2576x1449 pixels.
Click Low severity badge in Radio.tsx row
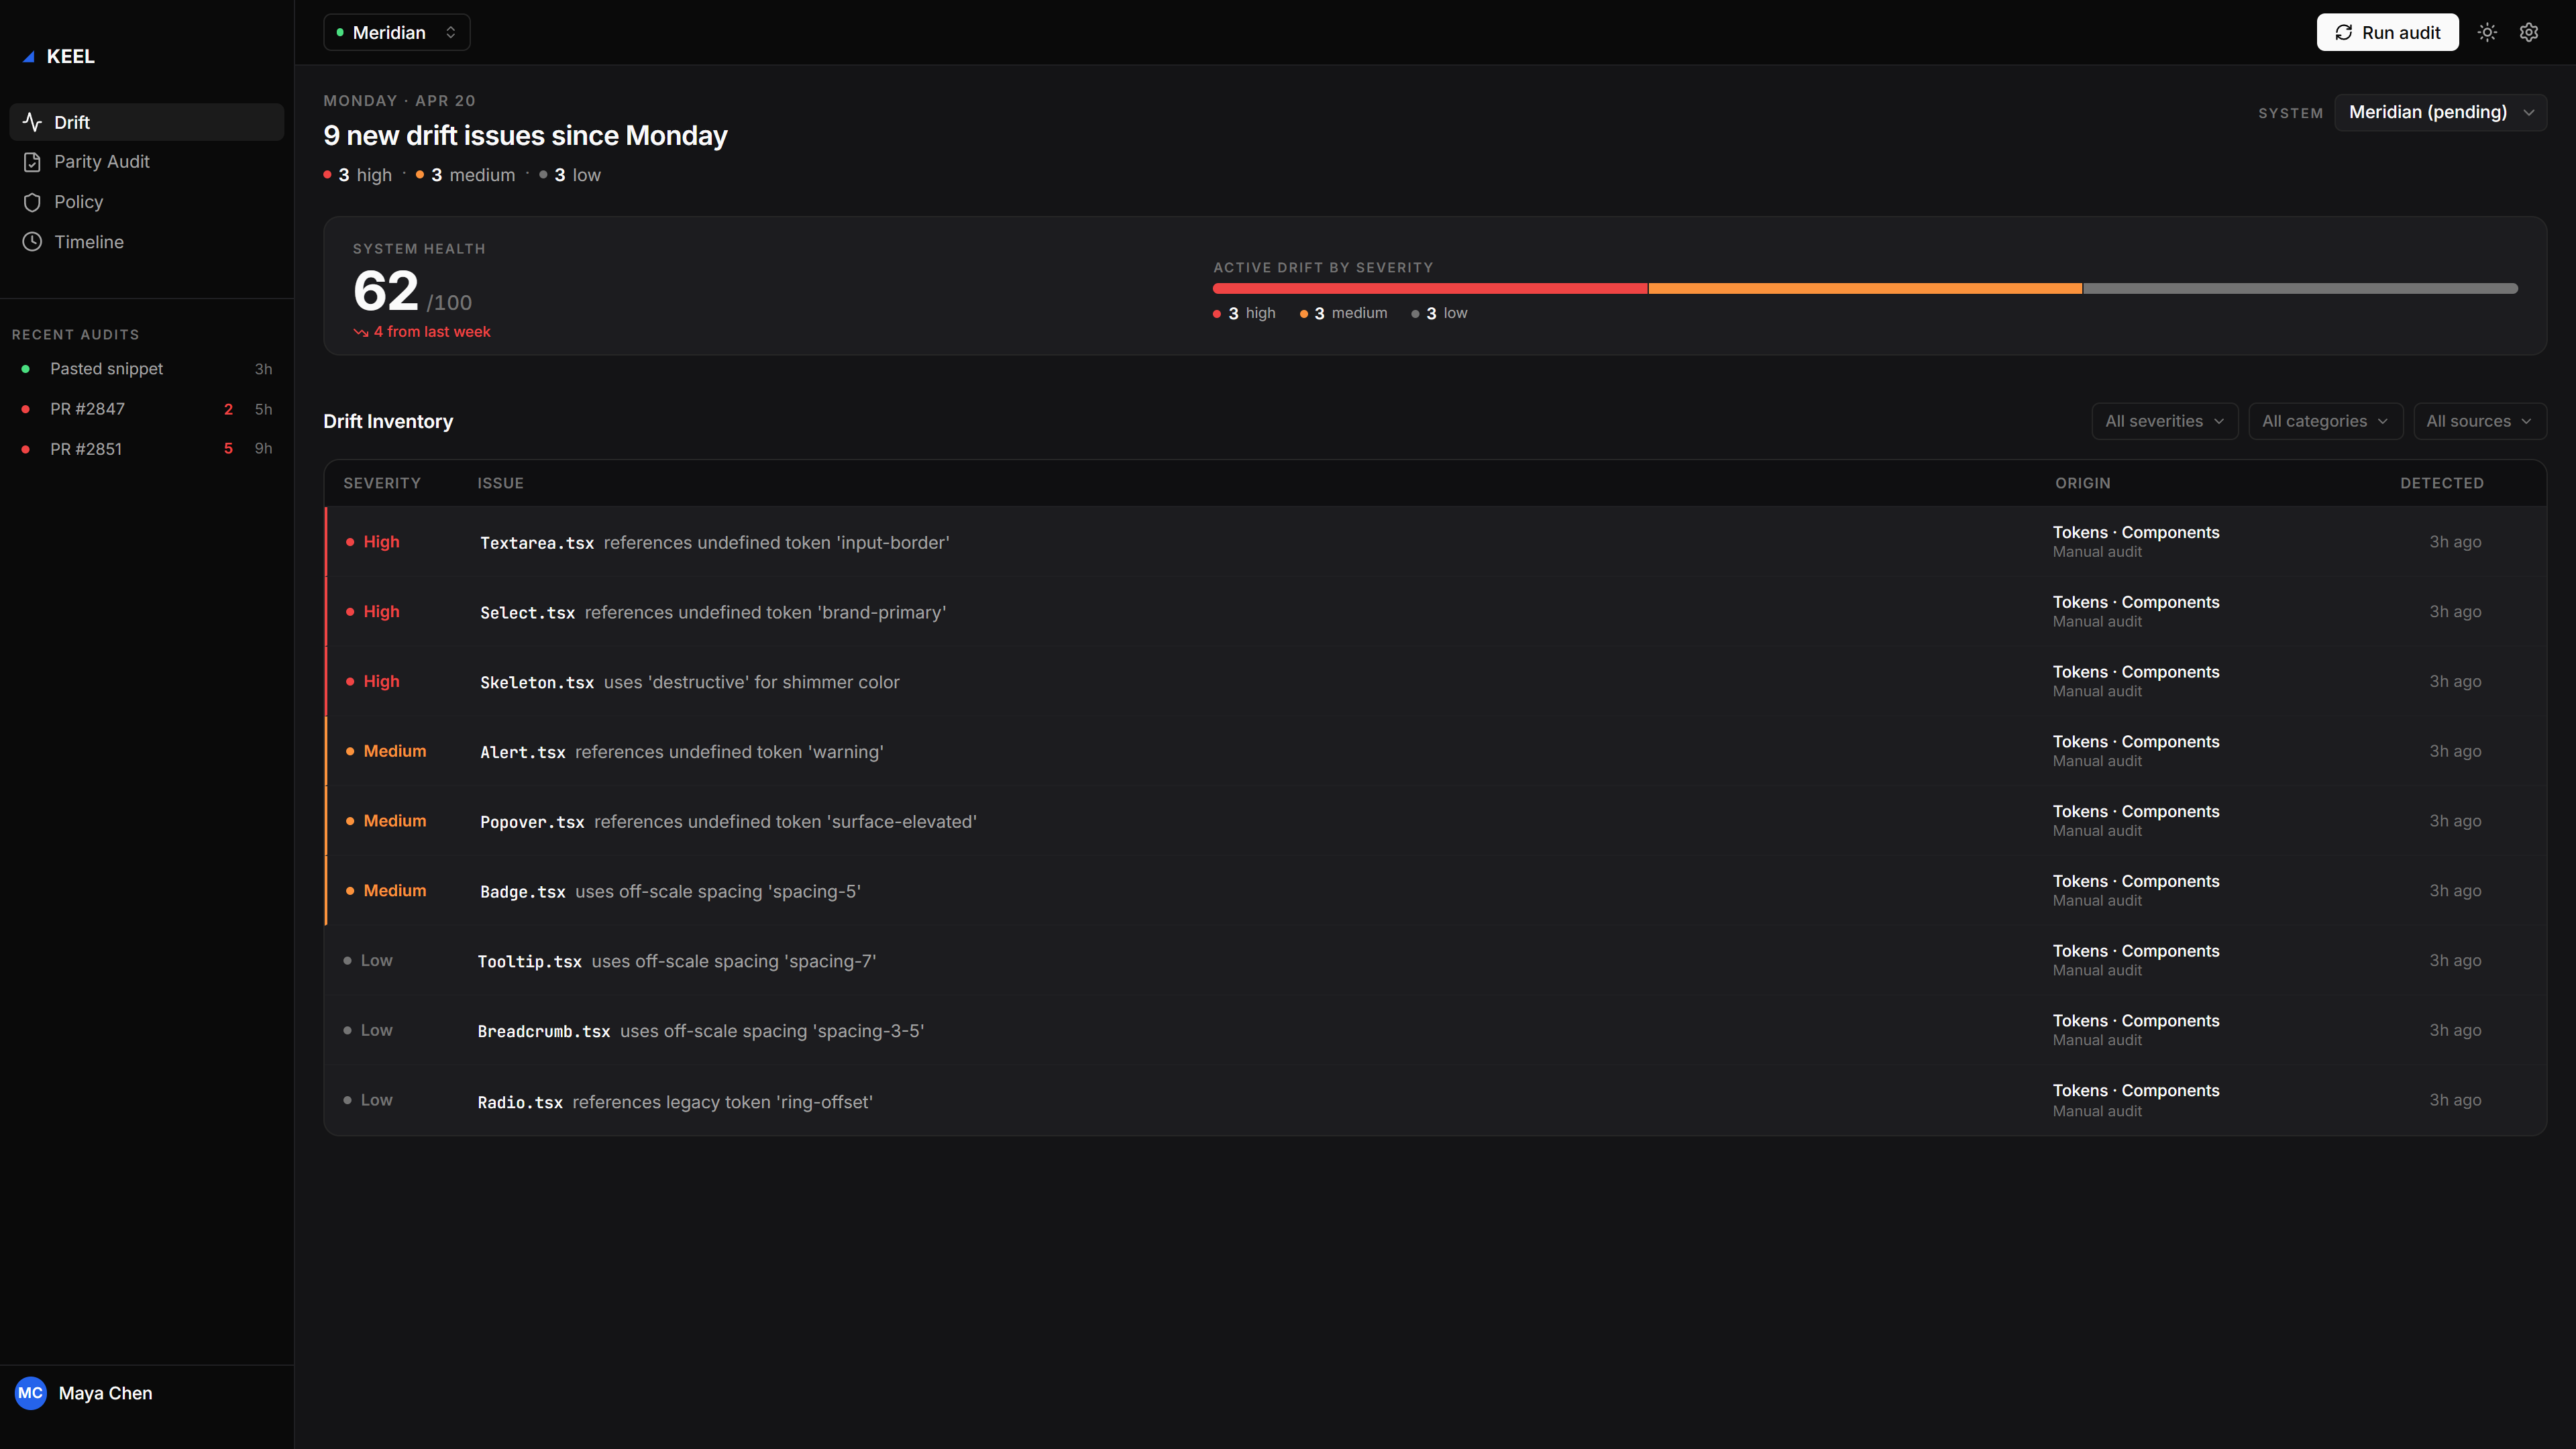(x=368, y=1100)
